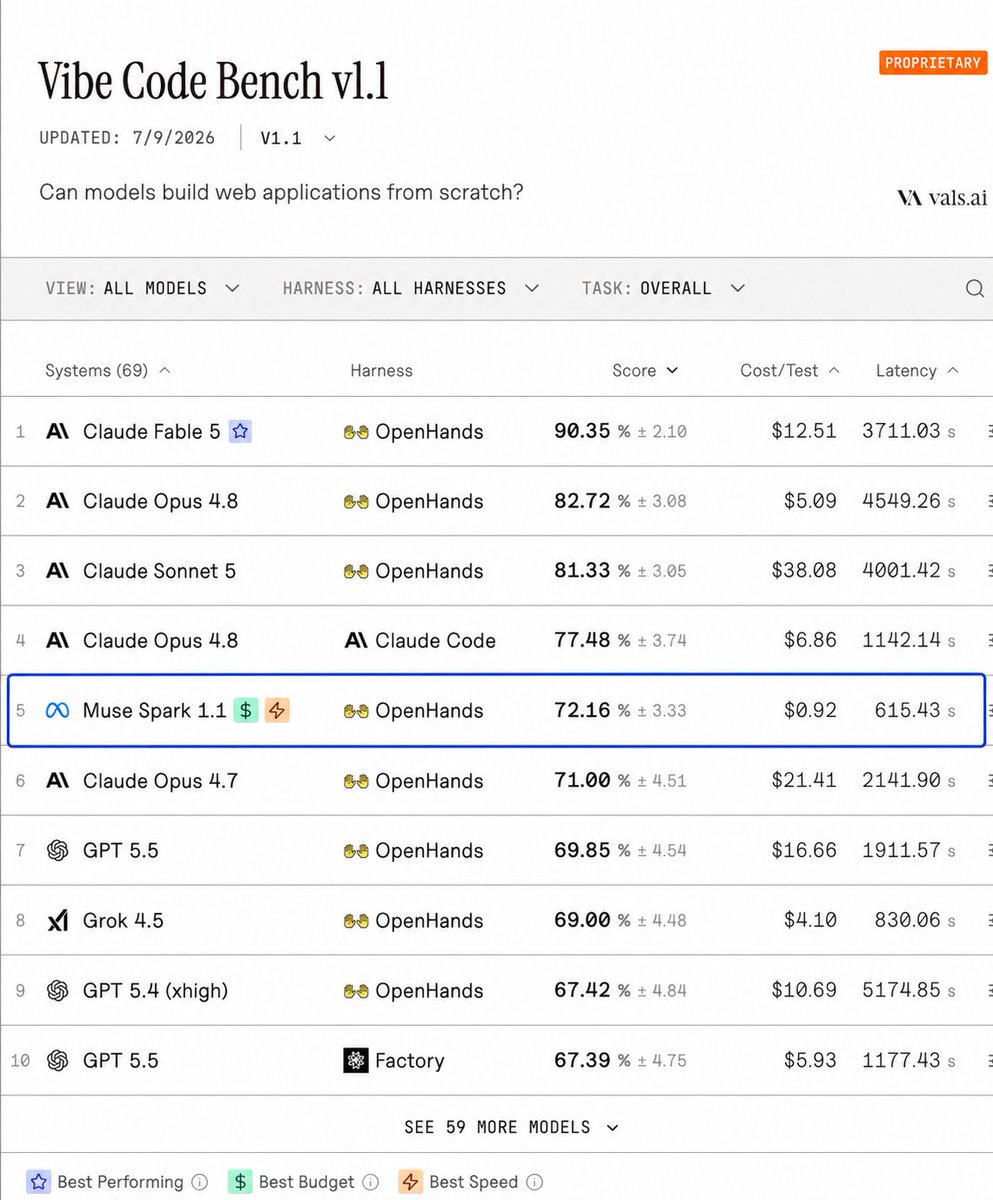Click the 90.35 score value
Image resolution: width=993 pixels, height=1200 pixels.
point(582,432)
